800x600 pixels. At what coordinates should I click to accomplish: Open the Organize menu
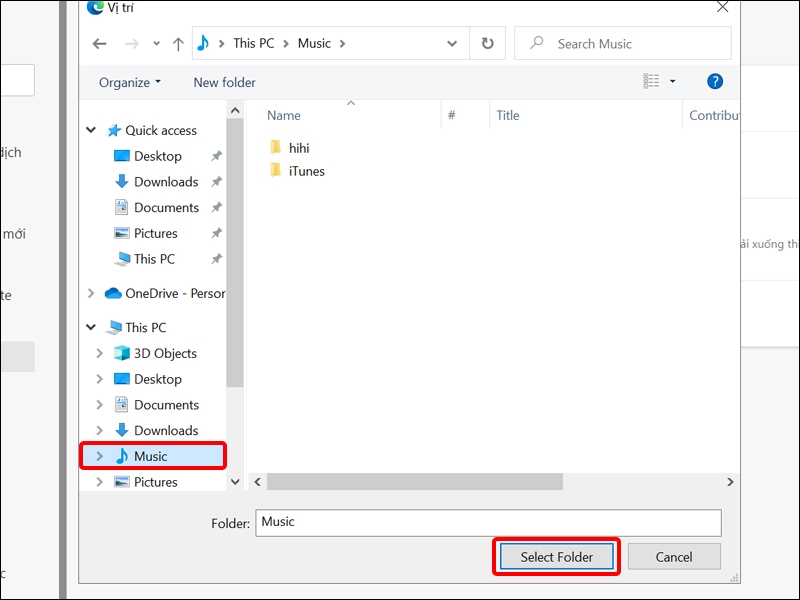(130, 82)
